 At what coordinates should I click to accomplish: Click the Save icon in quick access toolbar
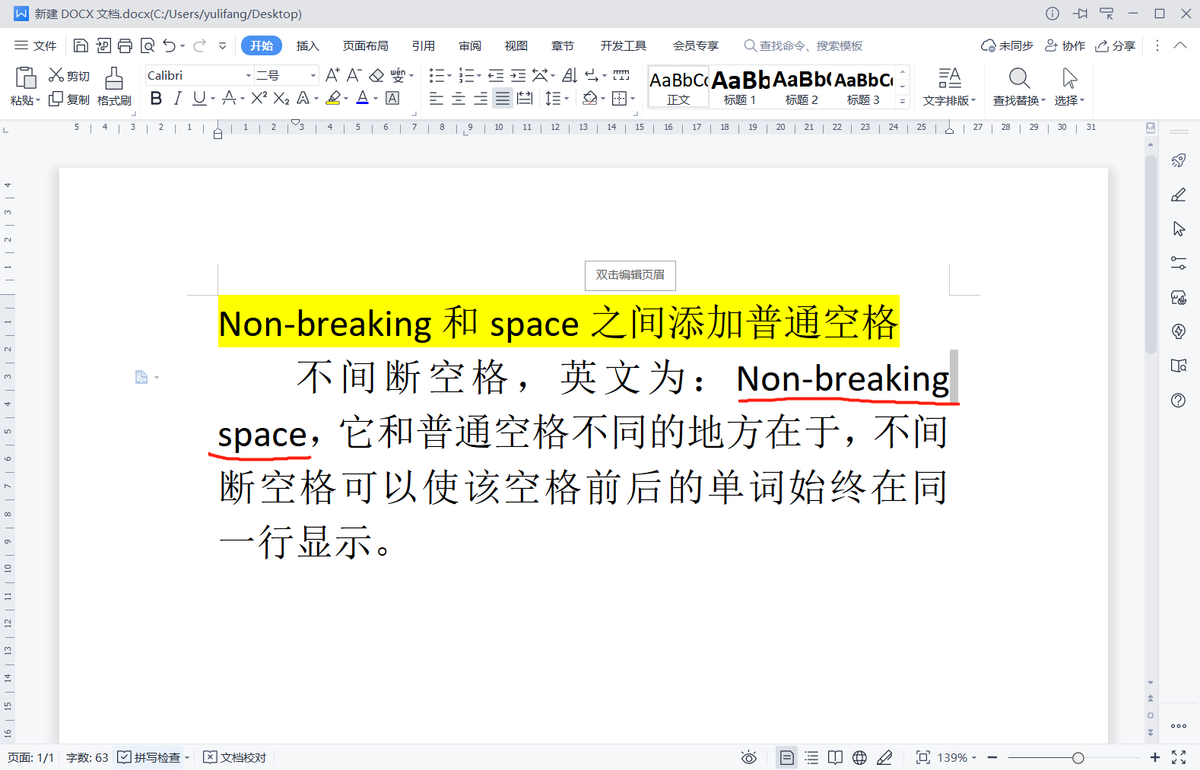pyautogui.click(x=80, y=46)
